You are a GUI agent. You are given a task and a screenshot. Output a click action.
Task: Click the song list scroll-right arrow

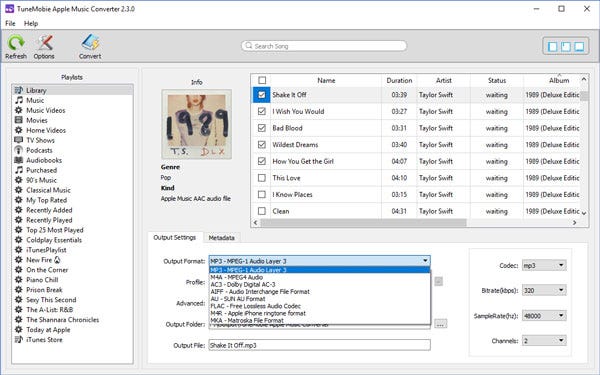click(574, 223)
